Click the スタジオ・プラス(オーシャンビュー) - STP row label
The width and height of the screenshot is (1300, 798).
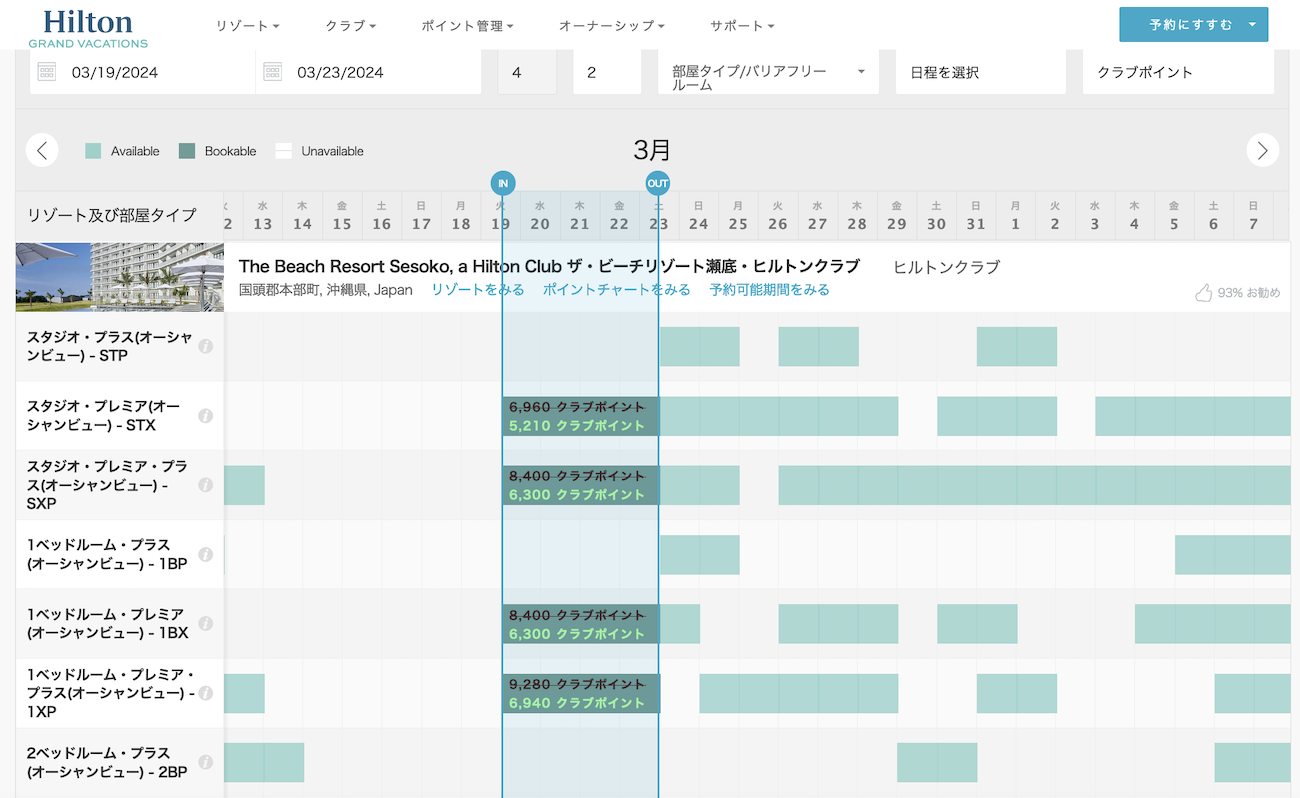[x=109, y=346]
